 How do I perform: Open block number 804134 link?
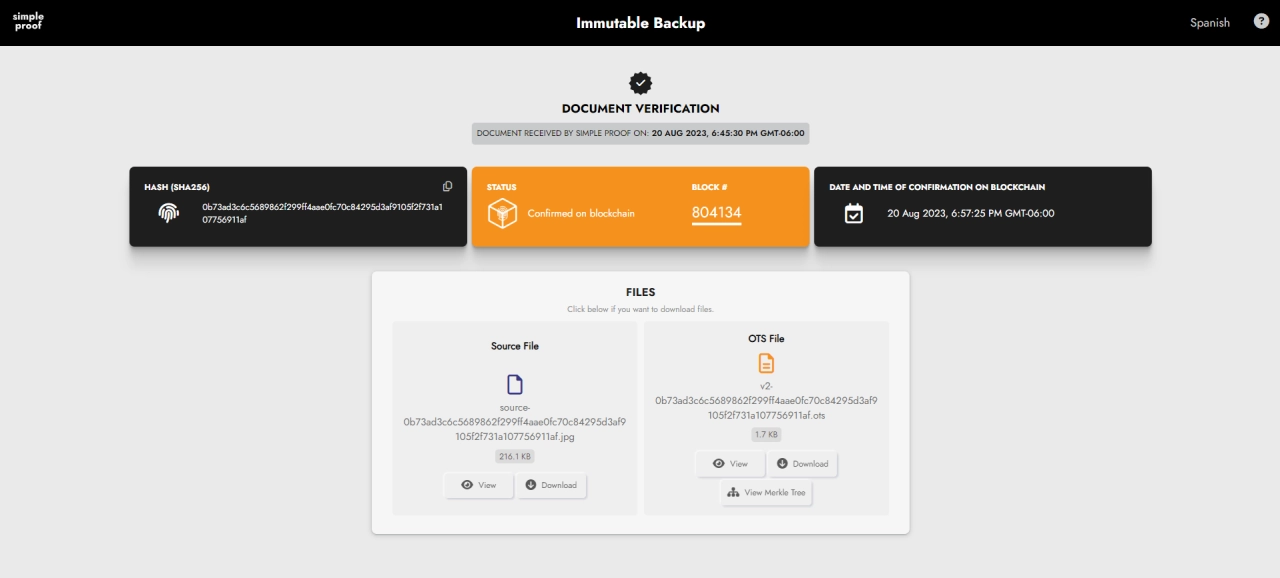(716, 213)
